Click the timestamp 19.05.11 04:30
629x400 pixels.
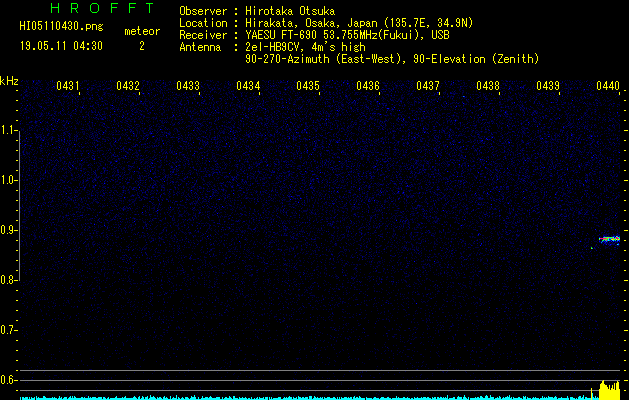tap(61, 46)
